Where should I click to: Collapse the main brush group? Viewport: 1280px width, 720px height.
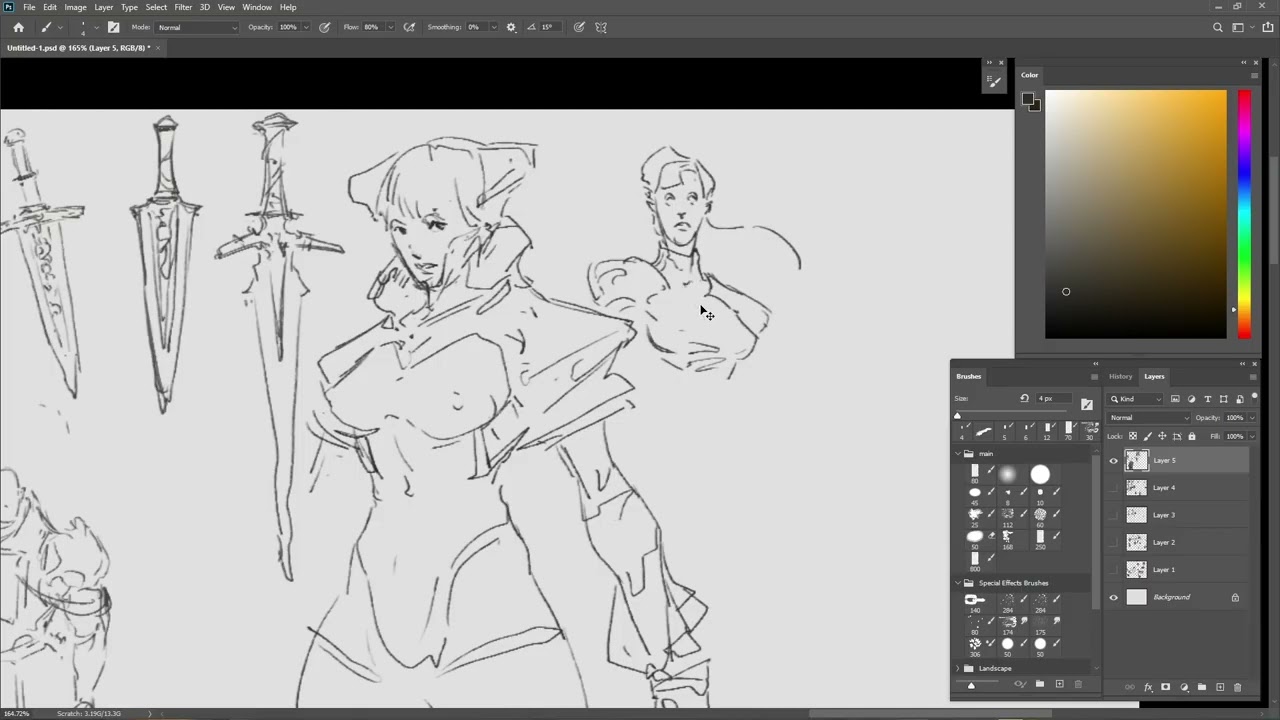click(x=958, y=453)
